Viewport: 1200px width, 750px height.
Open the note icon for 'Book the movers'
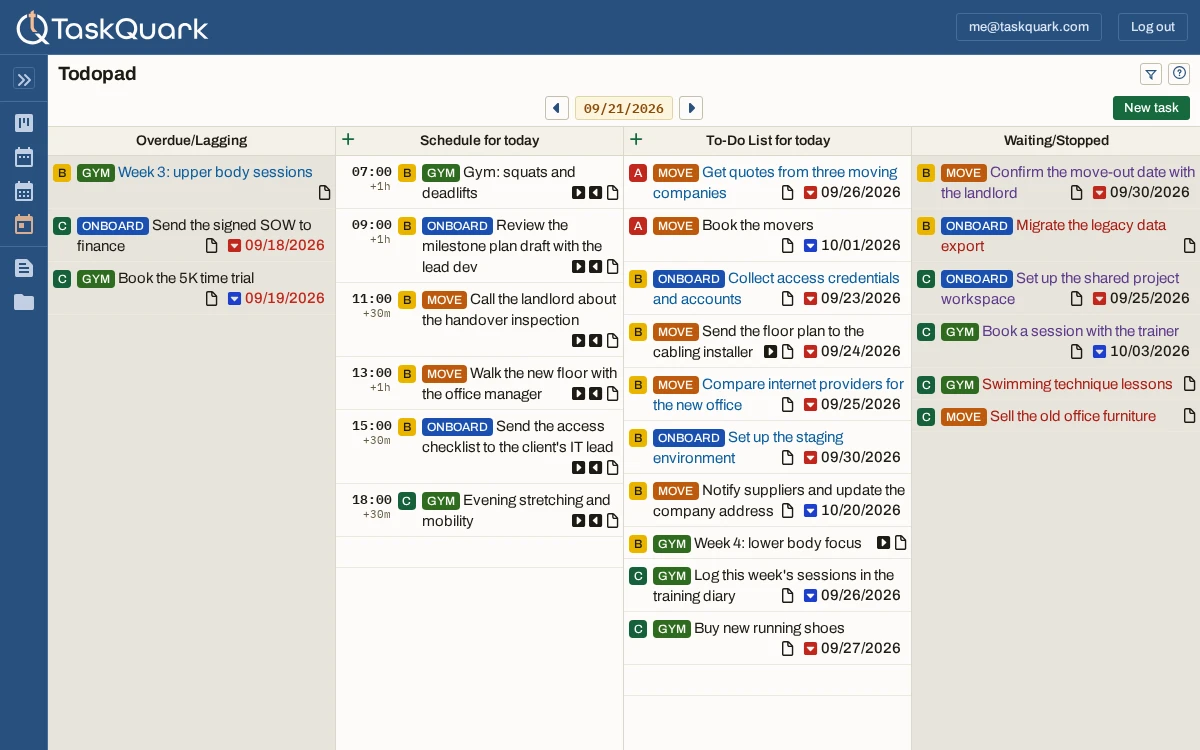787,246
